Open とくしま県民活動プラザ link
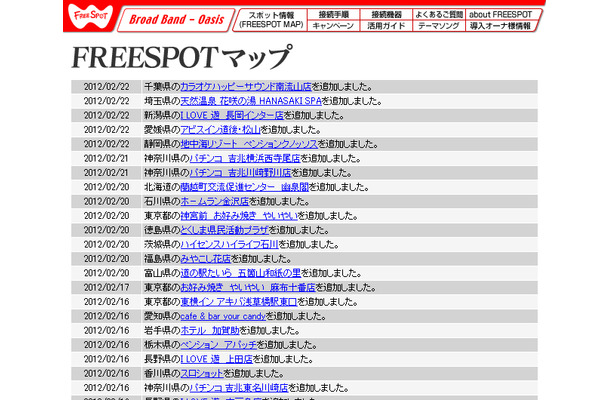Viewport: 610px width, 400px height. point(224,230)
